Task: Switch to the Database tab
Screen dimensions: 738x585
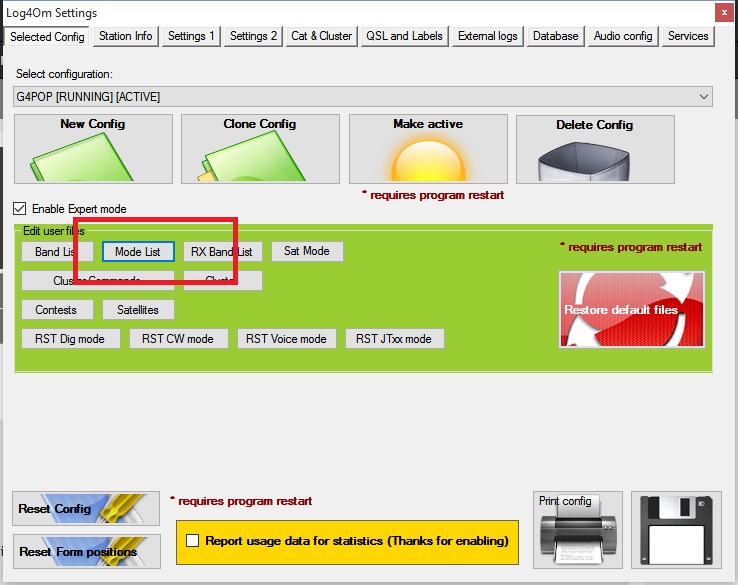Action: pos(555,36)
